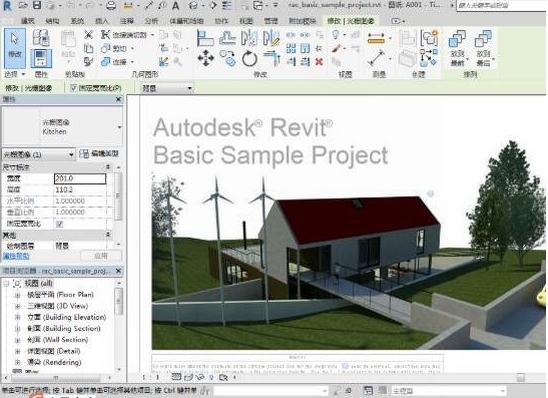Open the 建筑 Architecture ribbon tab

[x=28, y=21]
